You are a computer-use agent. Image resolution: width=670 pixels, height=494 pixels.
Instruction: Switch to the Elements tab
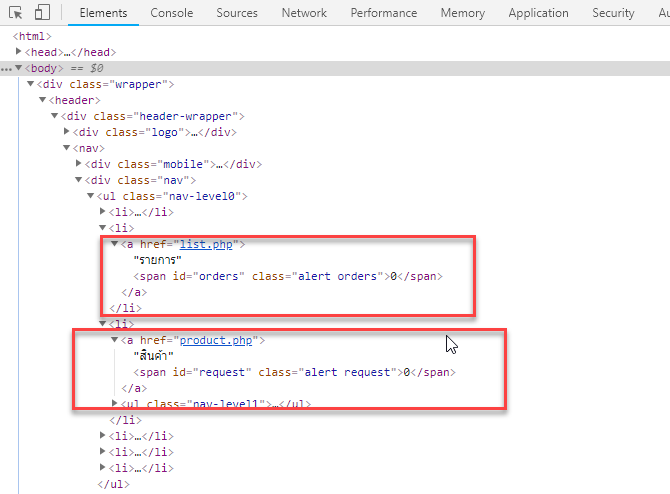tap(103, 13)
